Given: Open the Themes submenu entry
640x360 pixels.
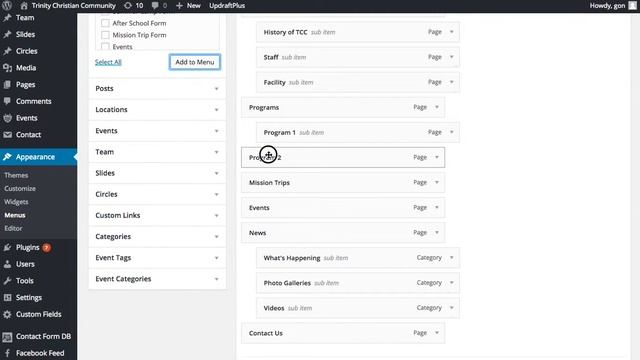Looking at the screenshot, I should click(16, 175).
